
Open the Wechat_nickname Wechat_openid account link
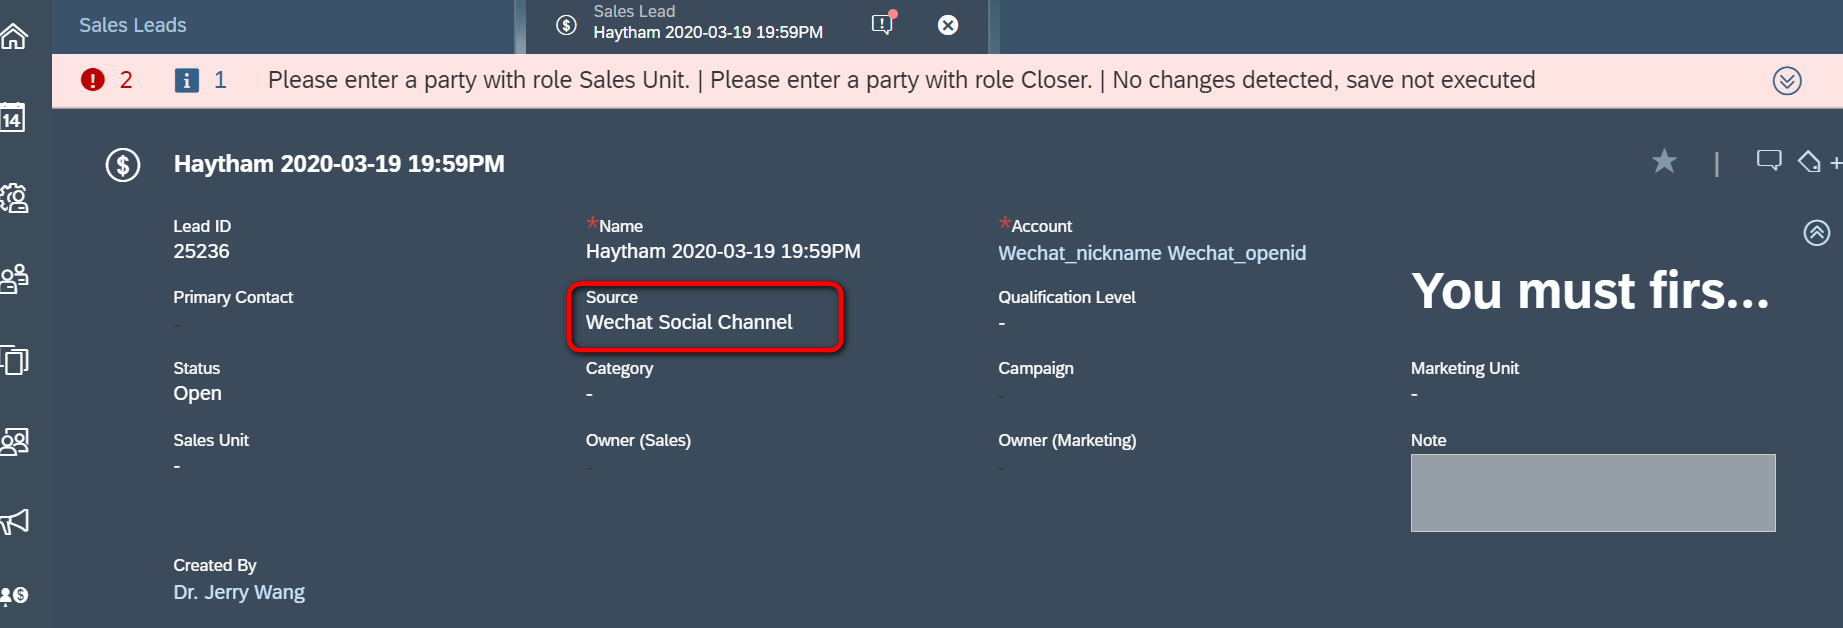[x=1152, y=253]
